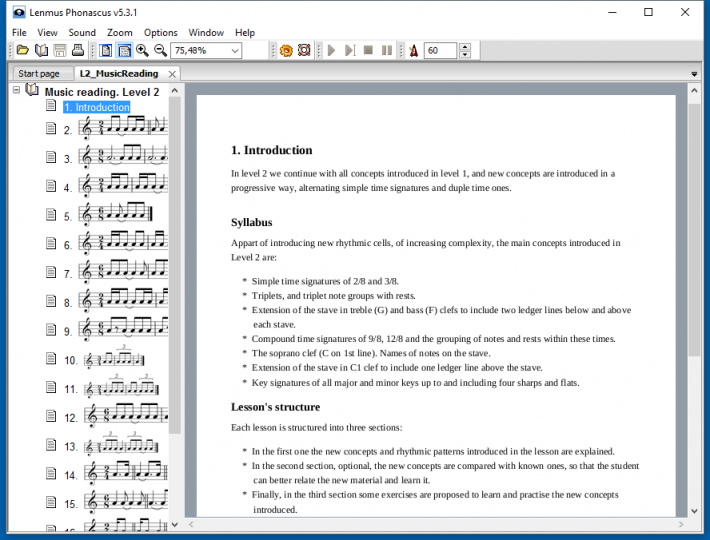
Task: Toggle the metronome icon
Action: [413, 50]
